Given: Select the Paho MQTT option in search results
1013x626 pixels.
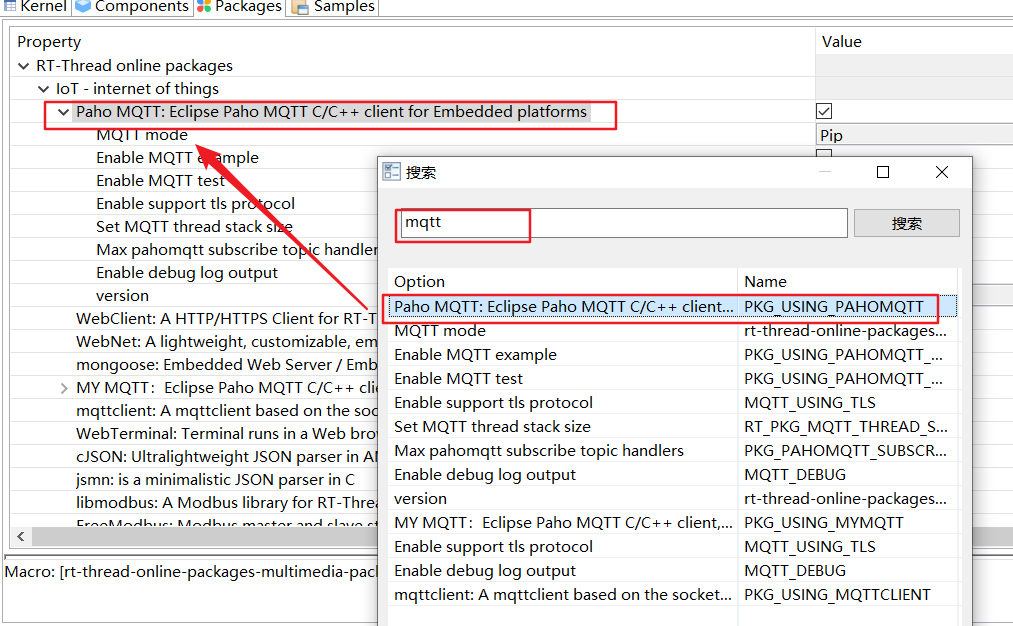Looking at the screenshot, I should pos(563,307).
